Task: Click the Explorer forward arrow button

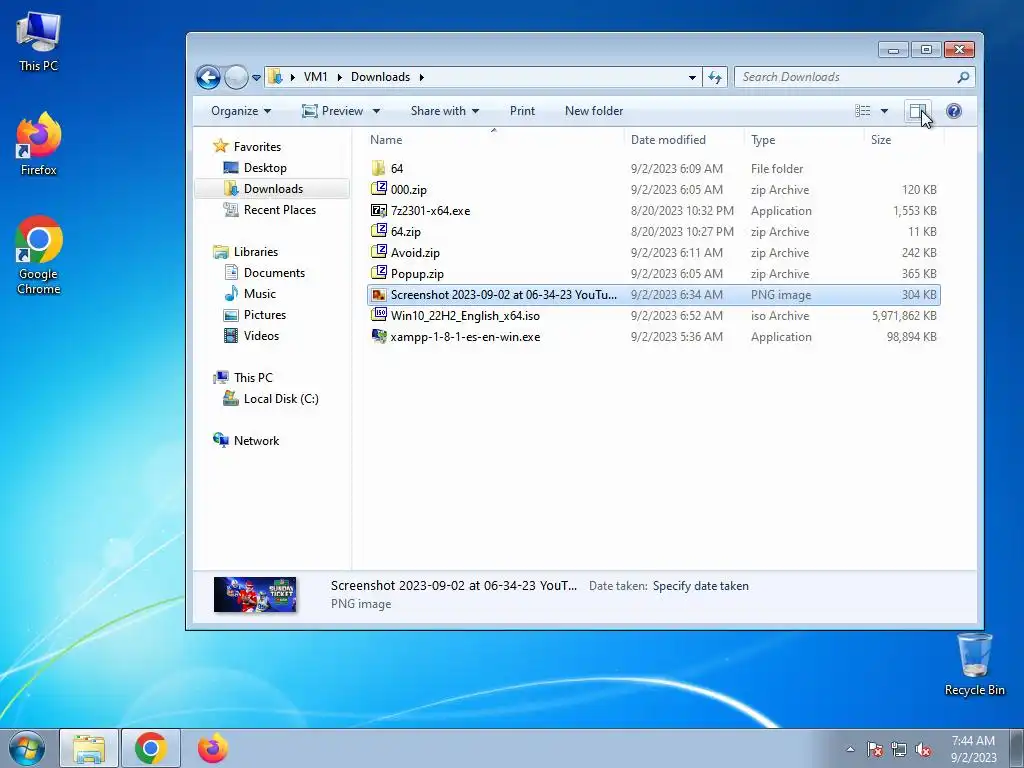Action: coord(236,77)
